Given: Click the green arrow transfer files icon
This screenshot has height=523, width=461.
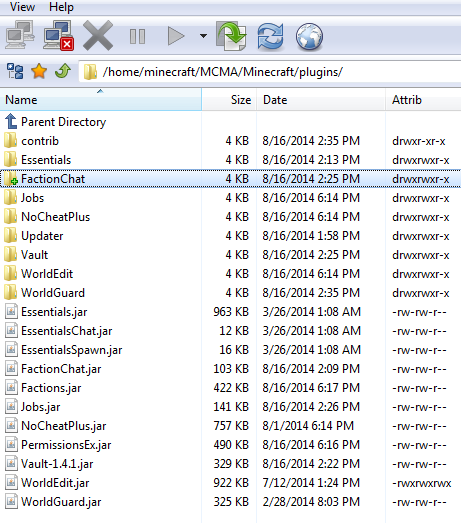Looking at the screenshot, I should pos(231,36).
